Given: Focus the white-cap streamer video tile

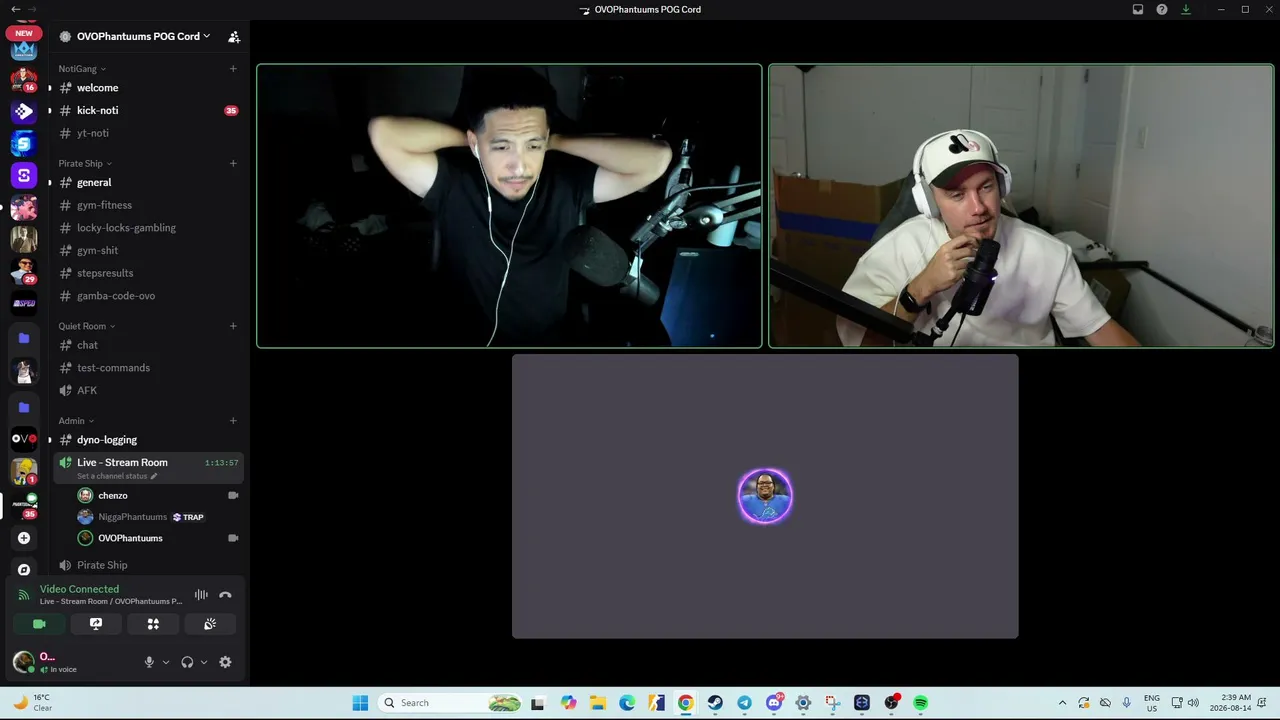Looking at the screenshot, I should [x=1021, y=206].
